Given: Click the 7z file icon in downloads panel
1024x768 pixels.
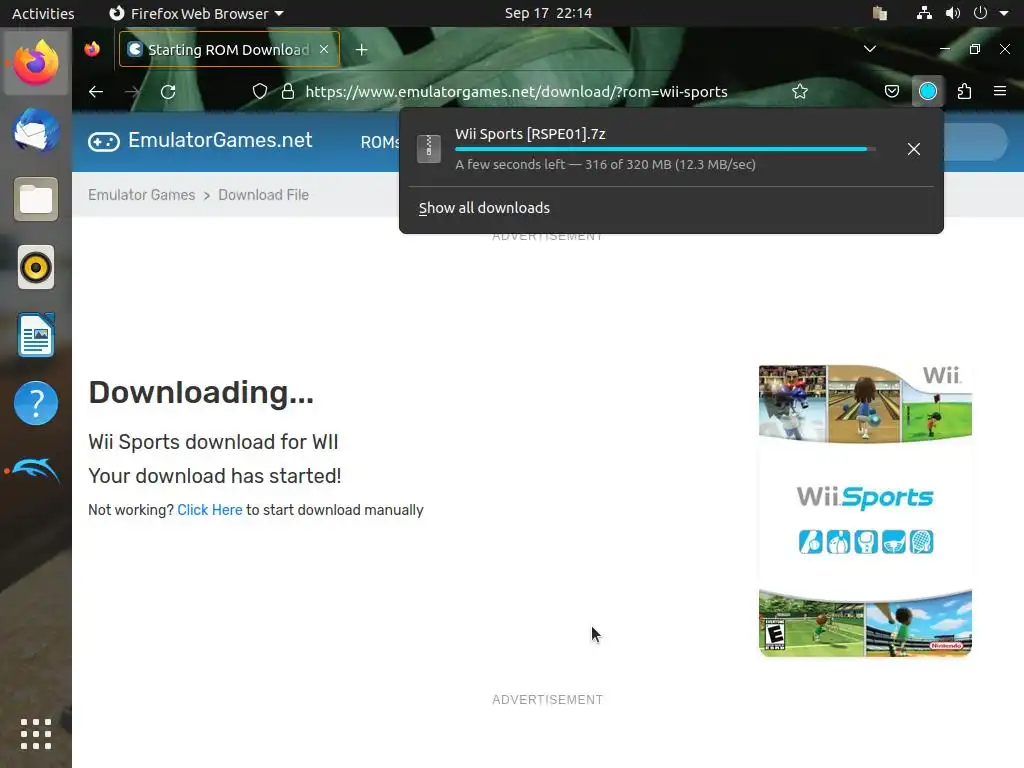Looking at the screenshot, I should click(429, 149).
